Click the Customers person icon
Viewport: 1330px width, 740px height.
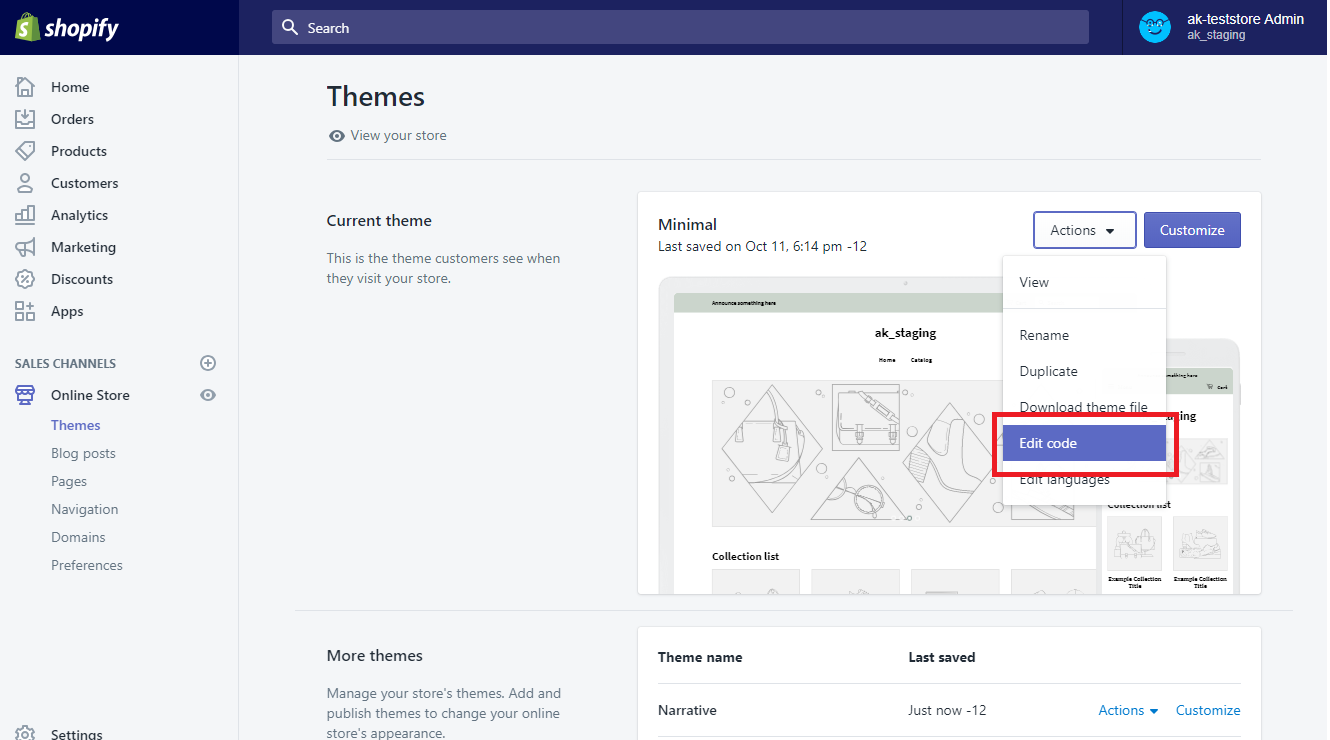(25, 183)
